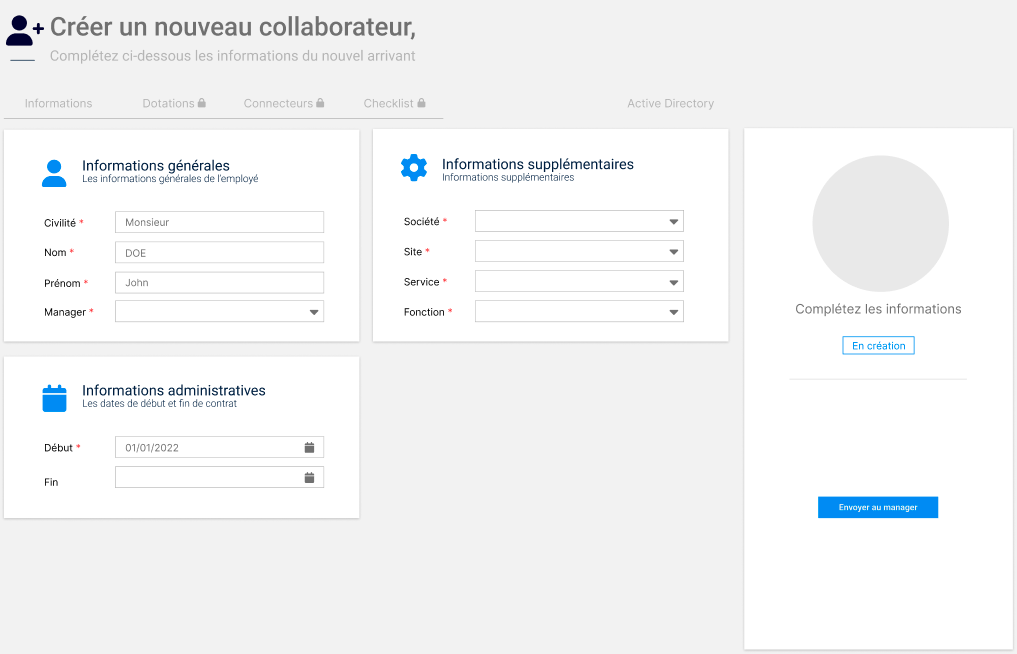Image resolution: width=1017 pixels, height=654 pixels.
Task: Open the date picker for Fin field
Action: point(310,477)
